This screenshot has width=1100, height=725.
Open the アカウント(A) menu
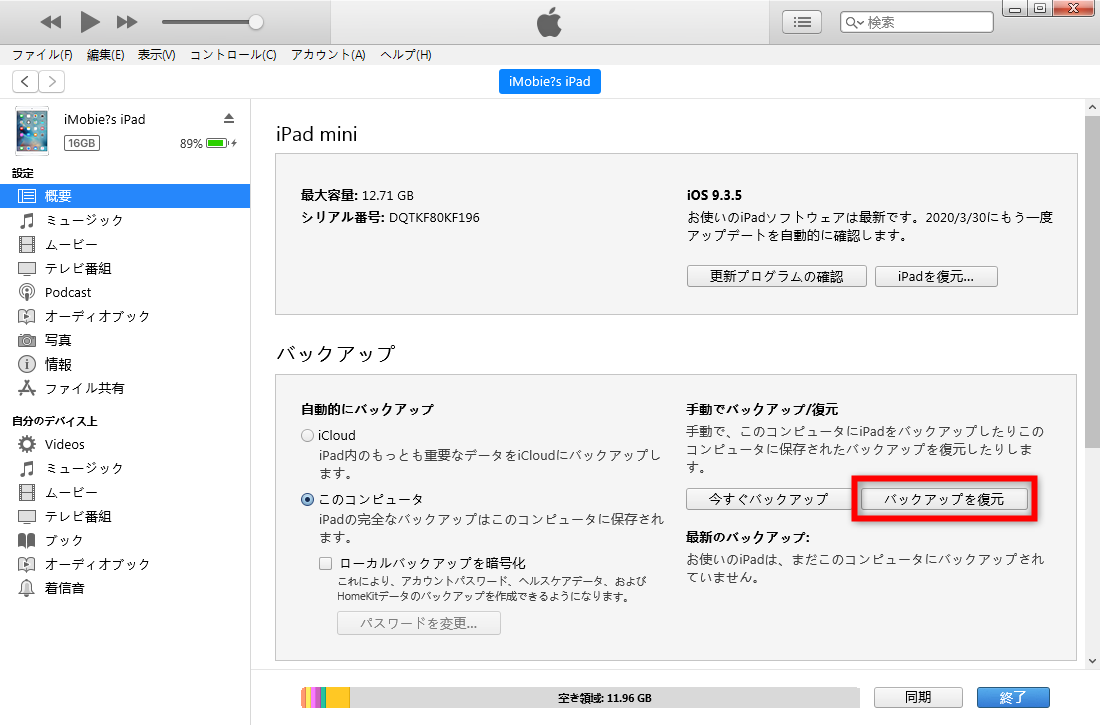tap(328, 55)
